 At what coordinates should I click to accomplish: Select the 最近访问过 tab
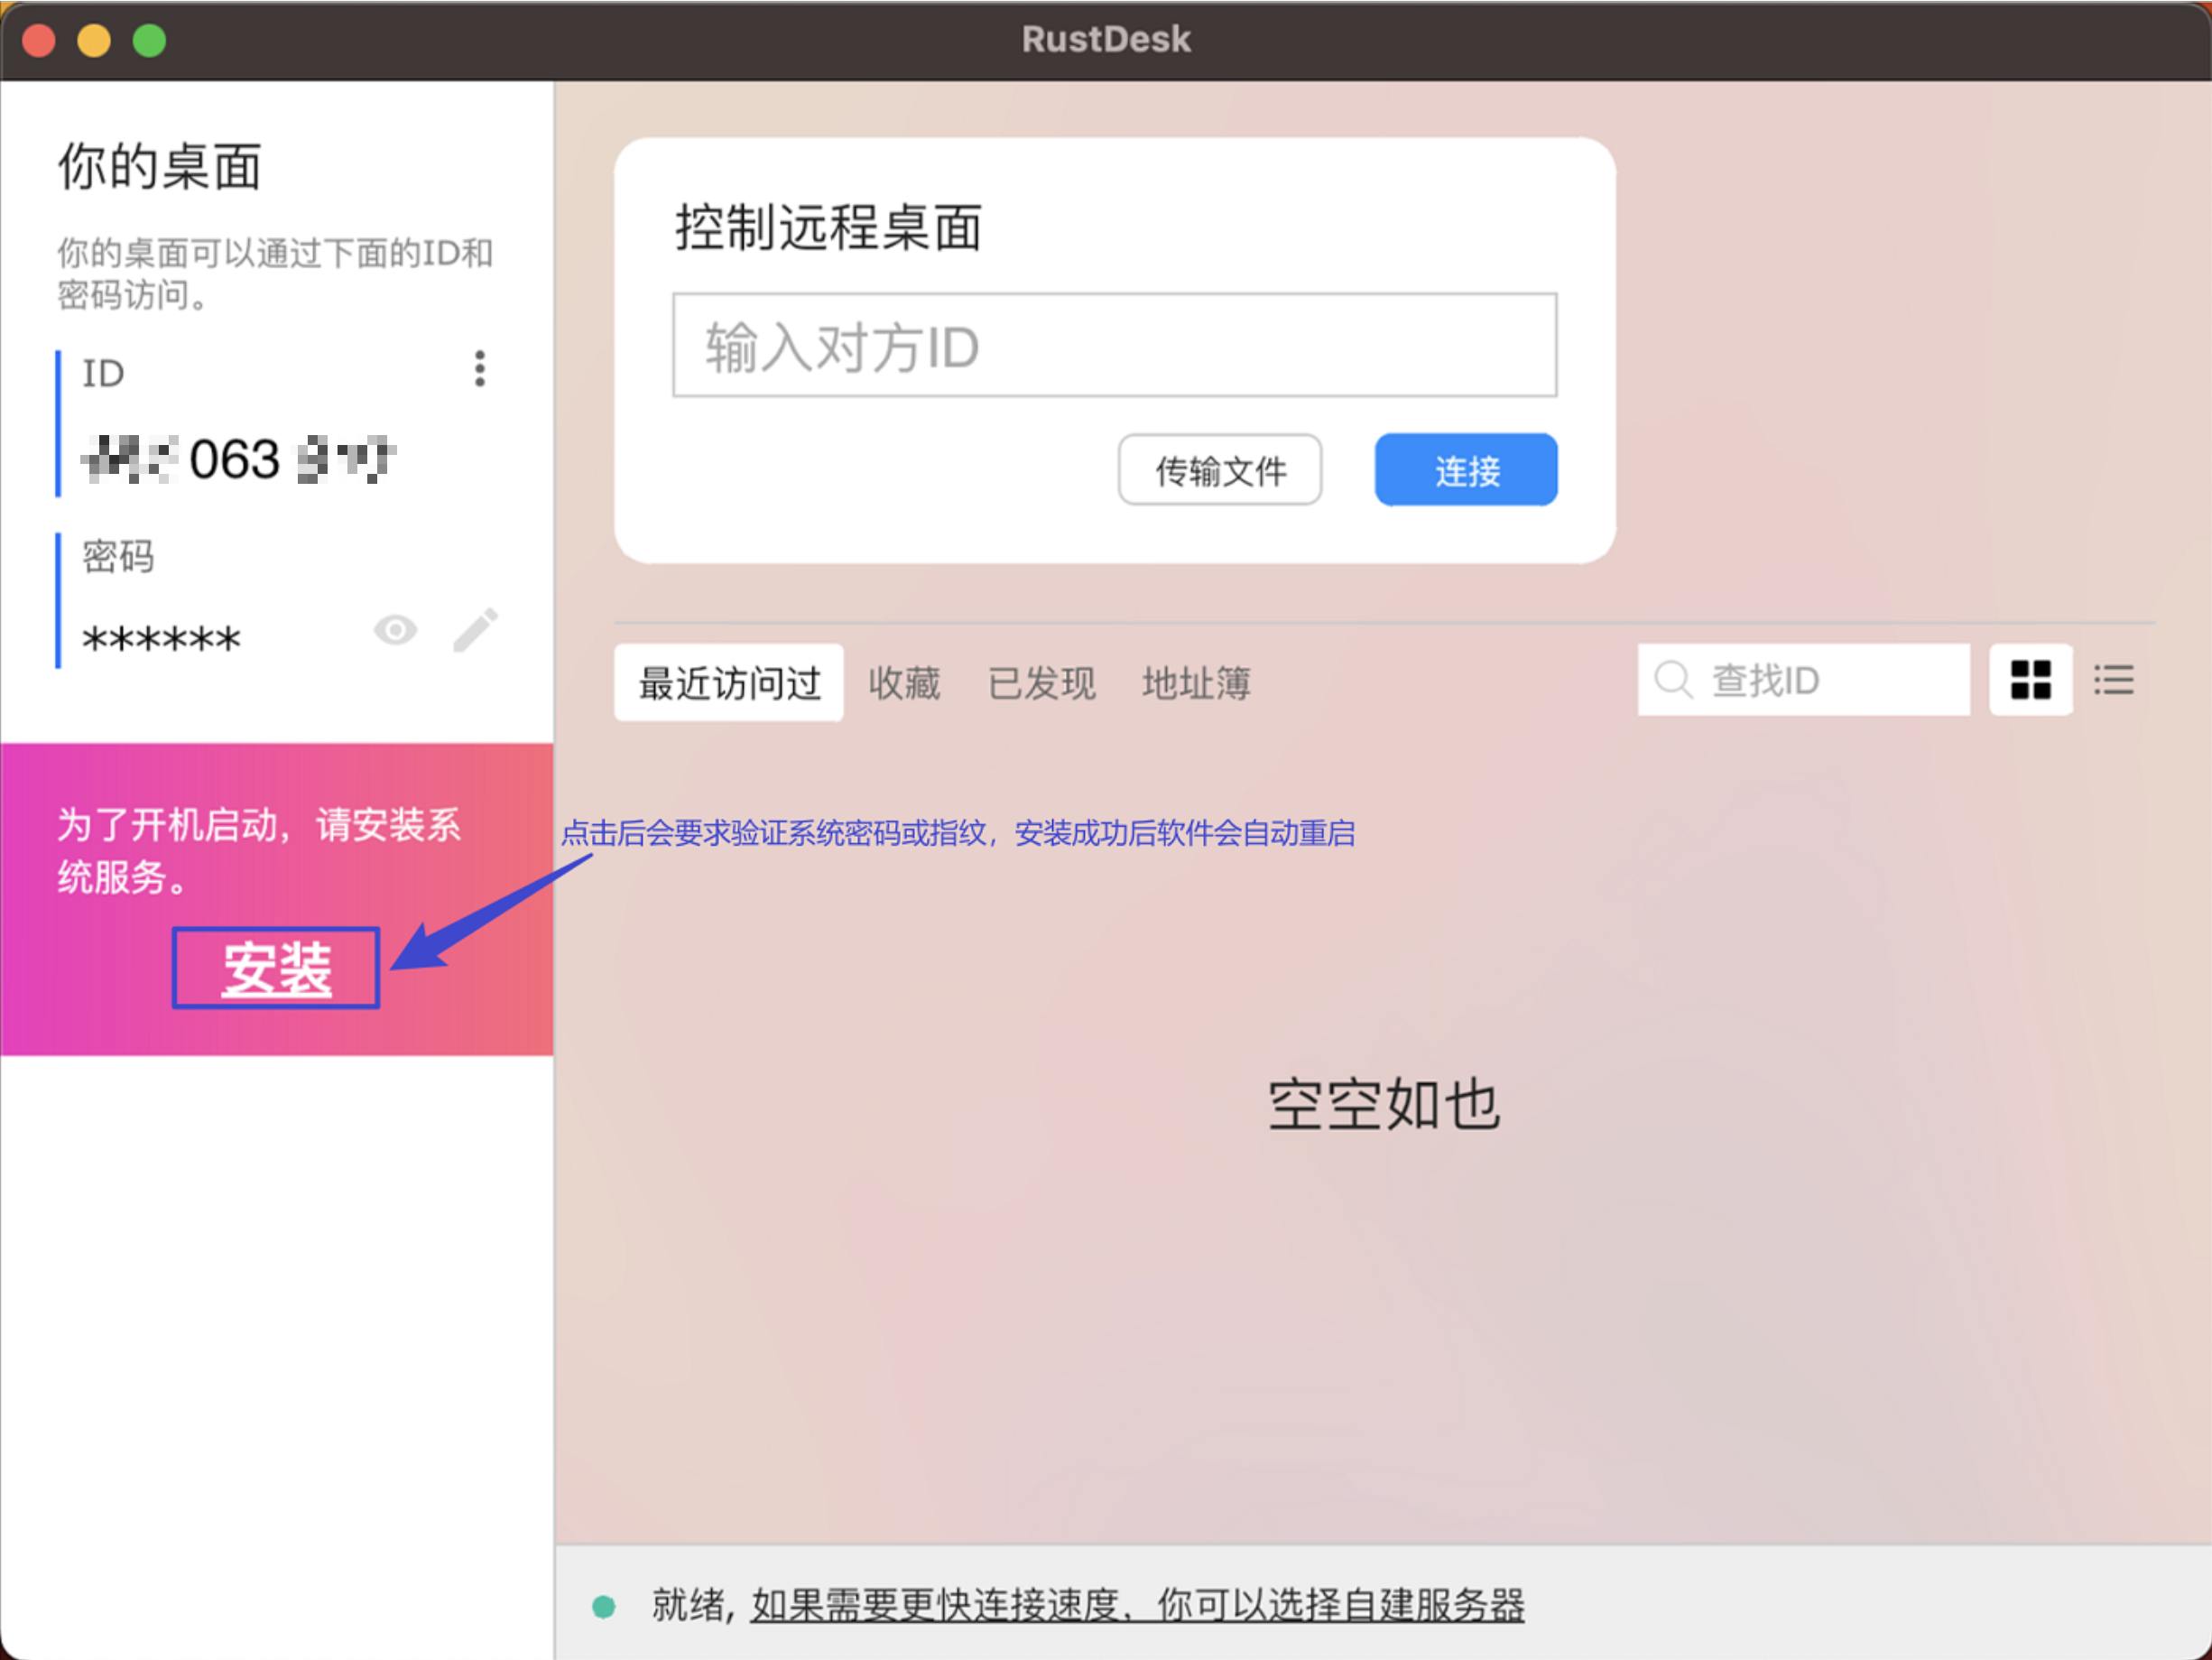tap(729, 683)
